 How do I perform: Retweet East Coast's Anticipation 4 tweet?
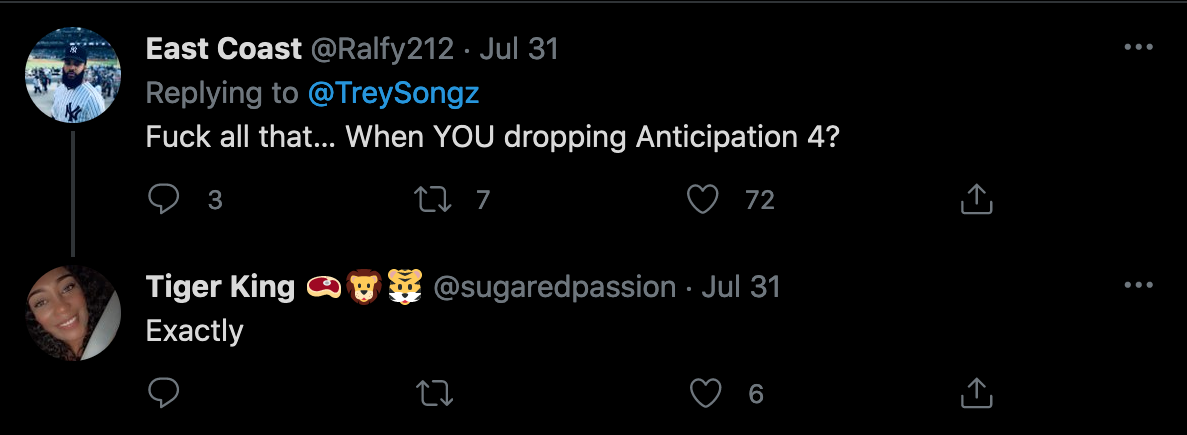pos(434,200)
